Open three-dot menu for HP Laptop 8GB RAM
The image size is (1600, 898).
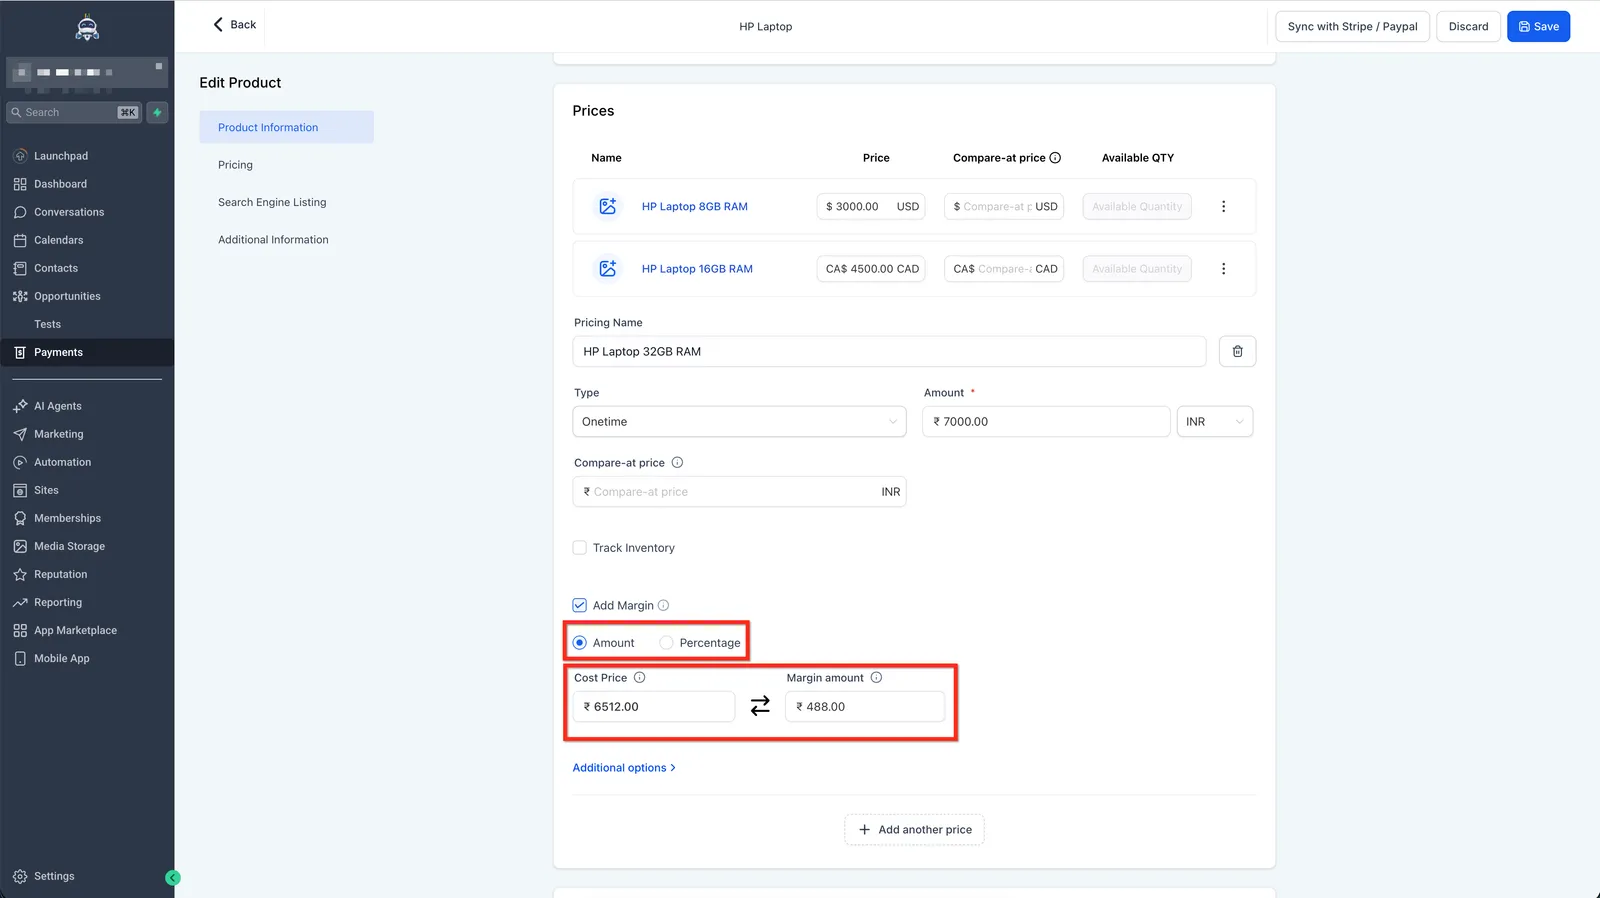(1223, 206)
